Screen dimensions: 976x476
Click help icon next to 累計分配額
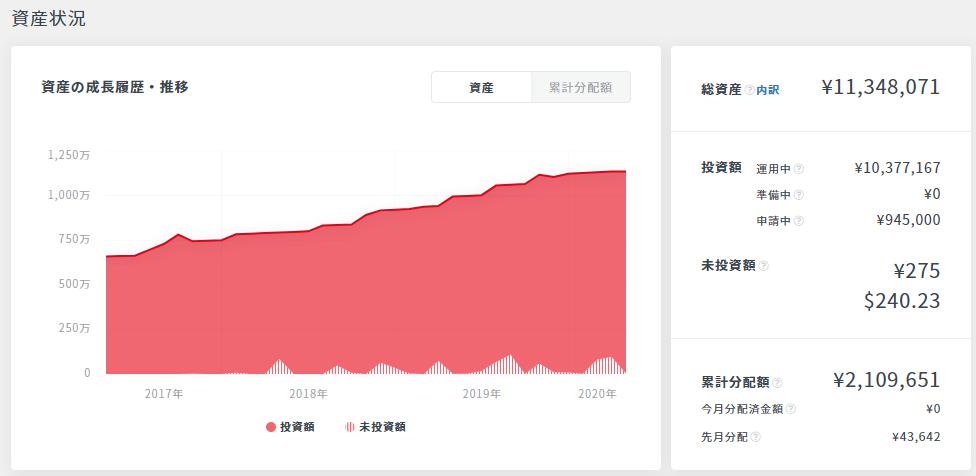click(x=777, y=382)
